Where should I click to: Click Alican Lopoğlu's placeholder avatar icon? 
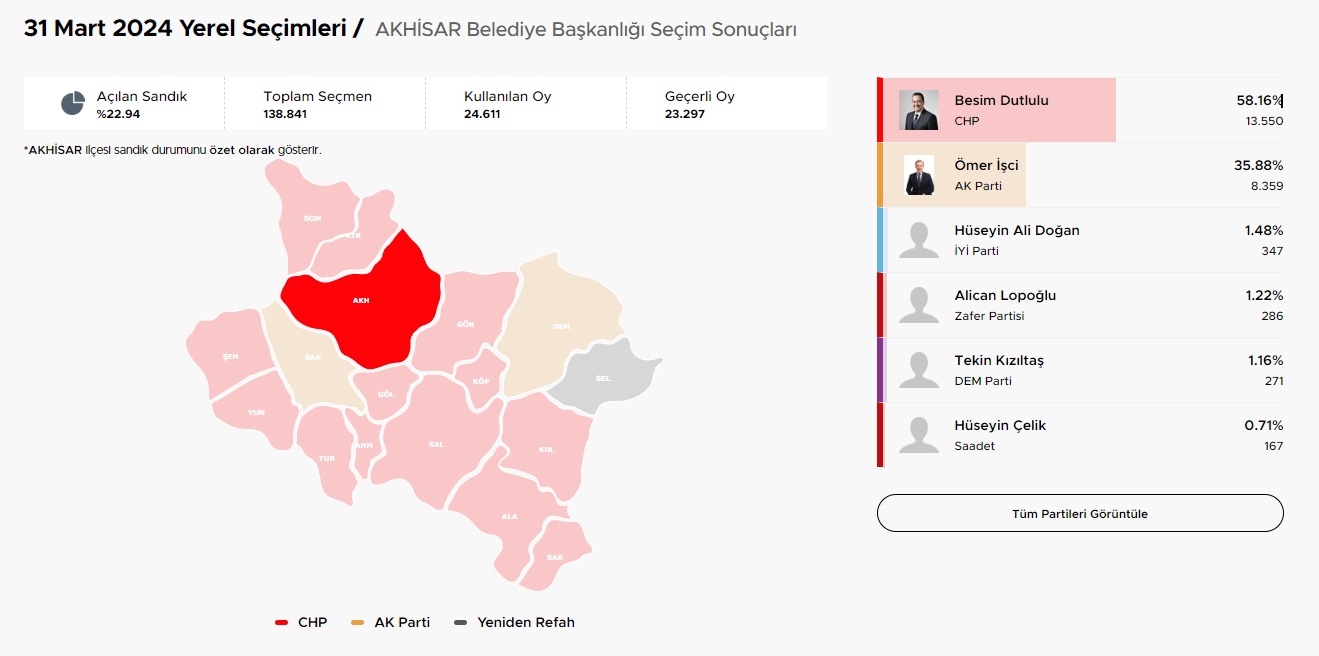click(918, 305)
